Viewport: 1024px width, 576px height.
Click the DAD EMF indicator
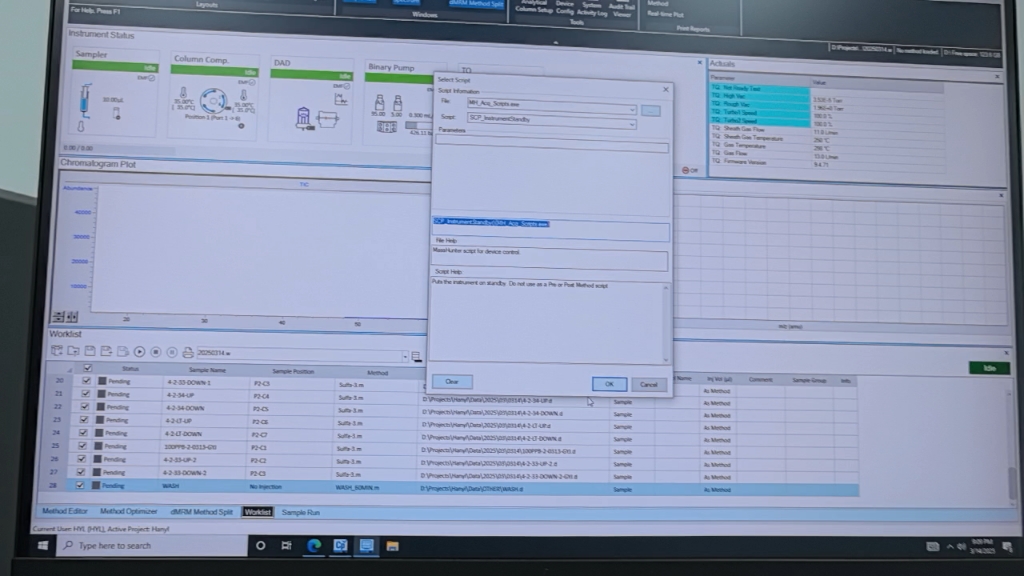coord(342,86)
